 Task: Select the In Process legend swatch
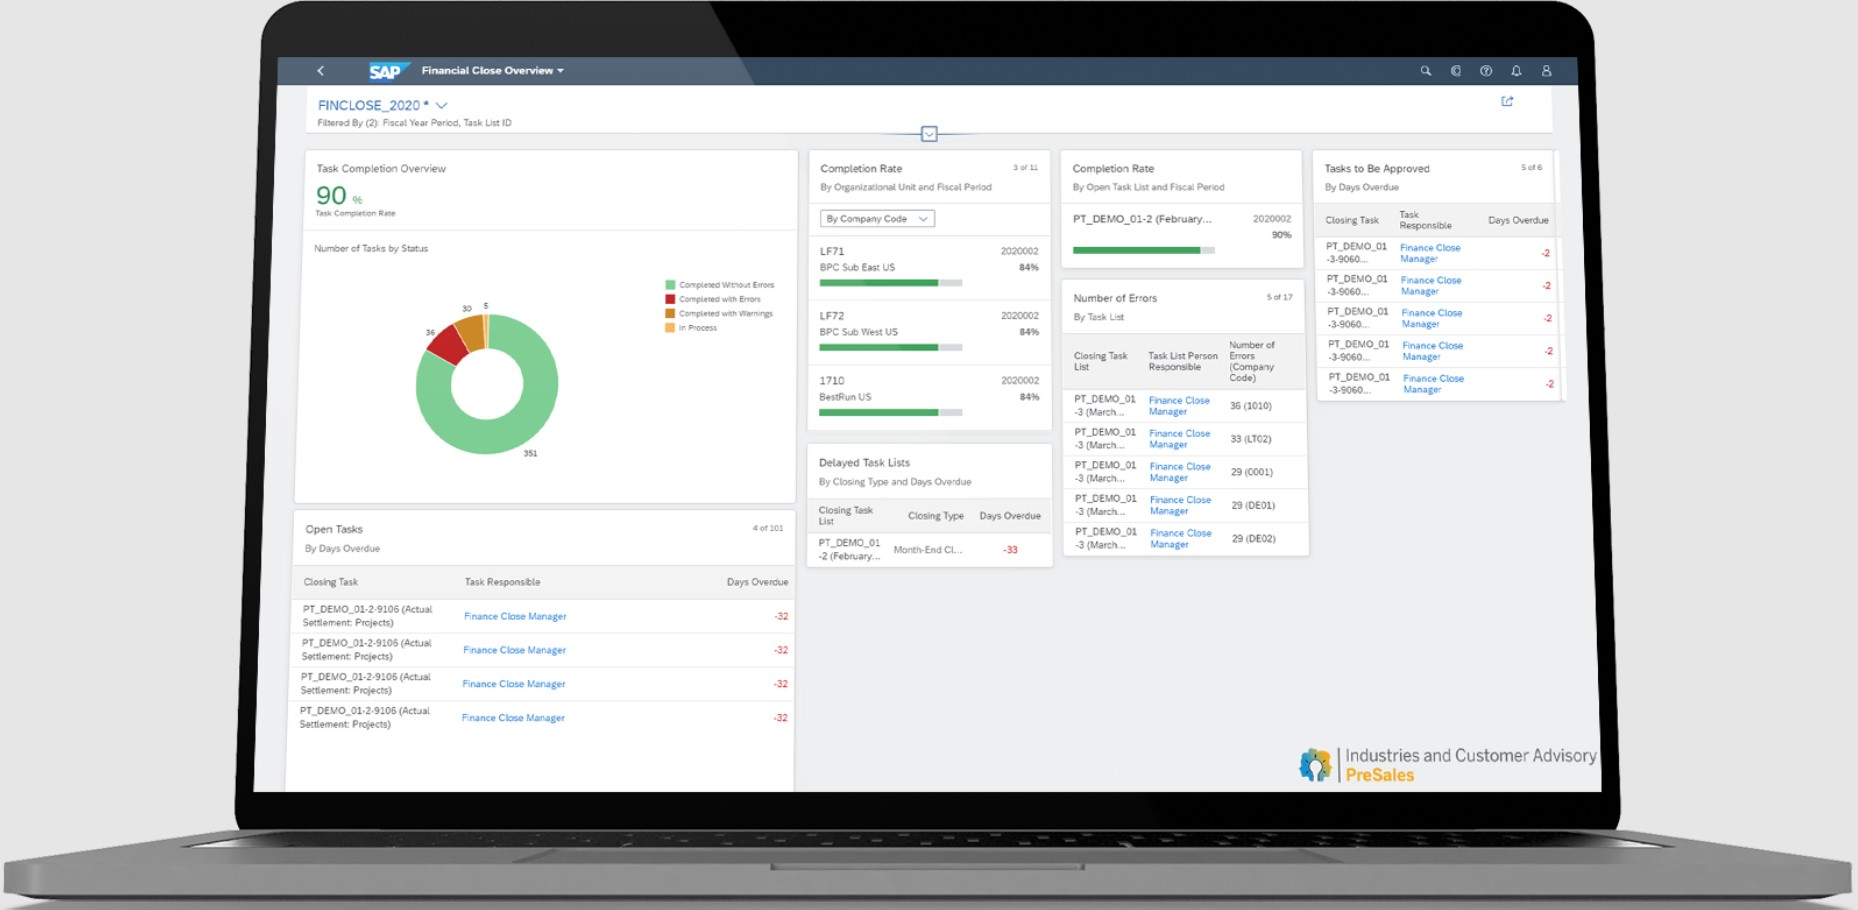point(670,327)
